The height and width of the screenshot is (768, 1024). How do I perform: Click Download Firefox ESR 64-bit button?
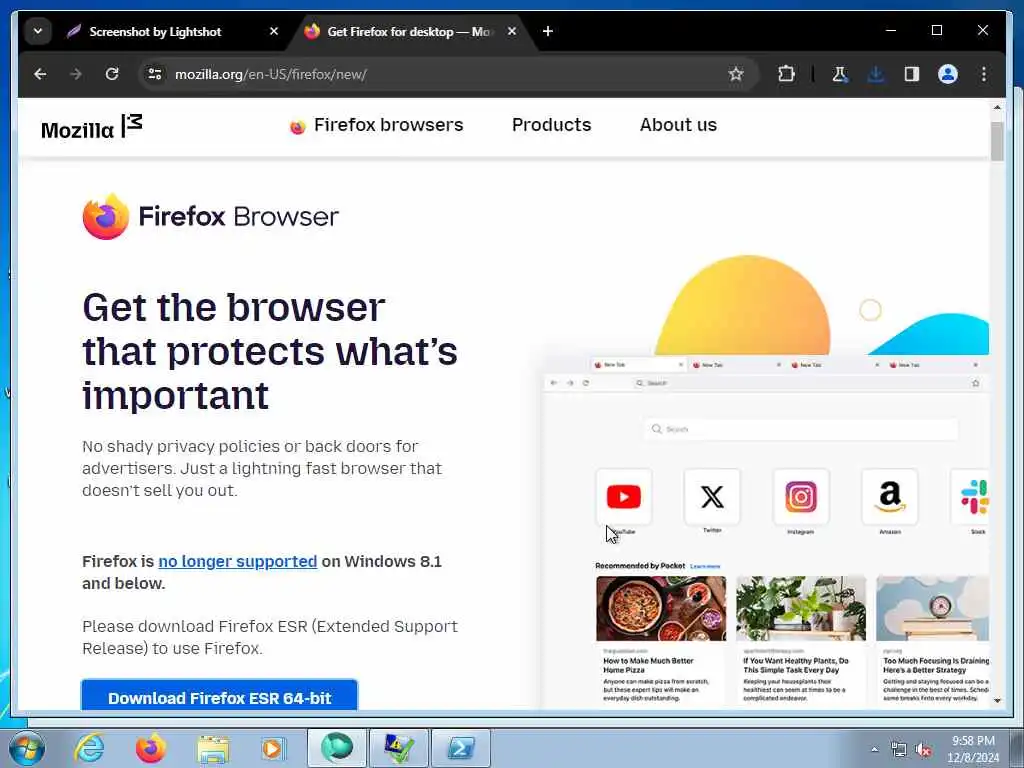(219, 696)
